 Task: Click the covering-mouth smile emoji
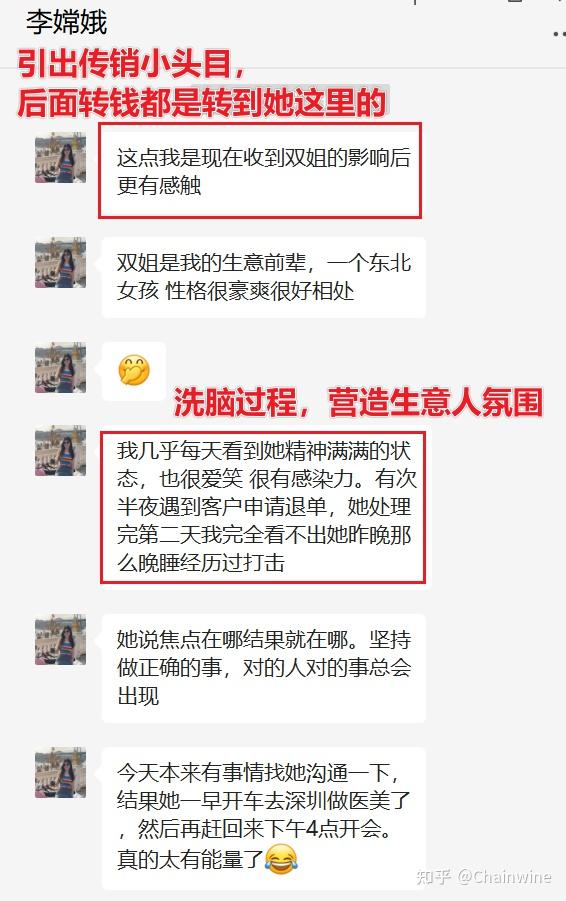(x=134, y=370)
